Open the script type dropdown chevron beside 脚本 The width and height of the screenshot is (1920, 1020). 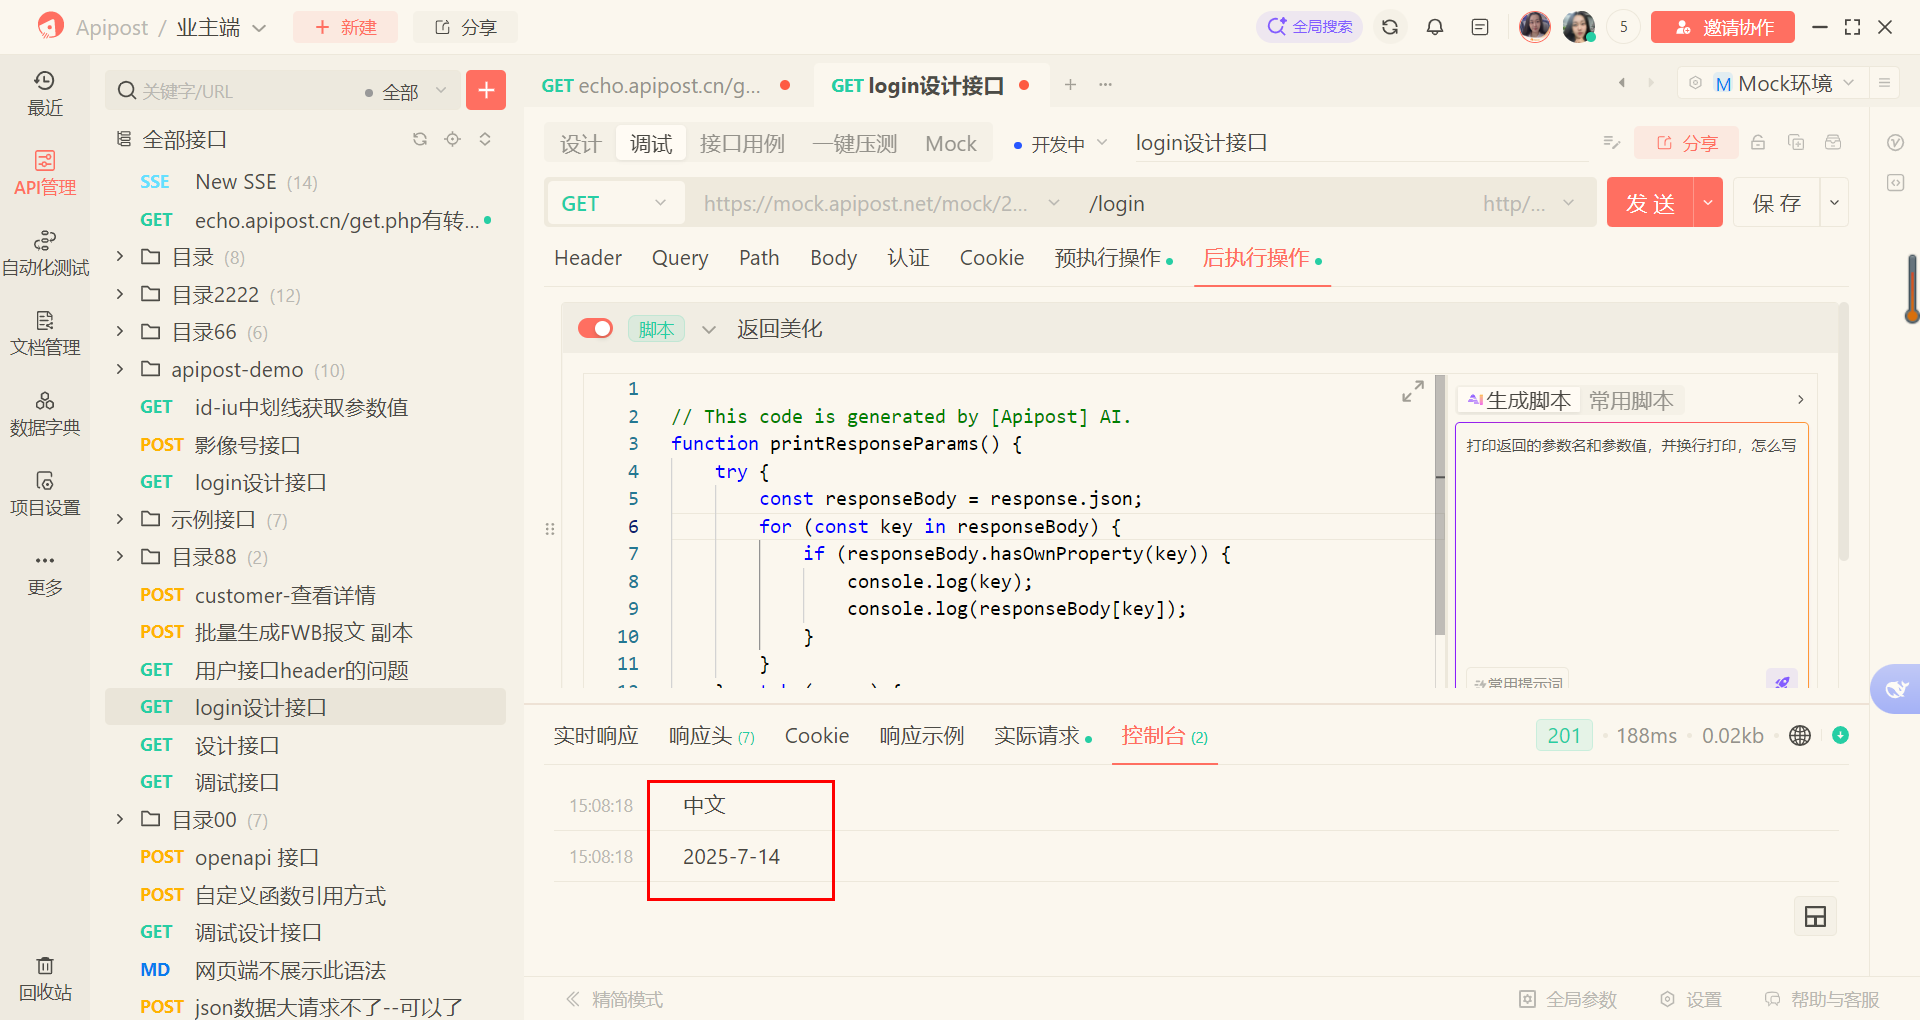pos(708,329)
